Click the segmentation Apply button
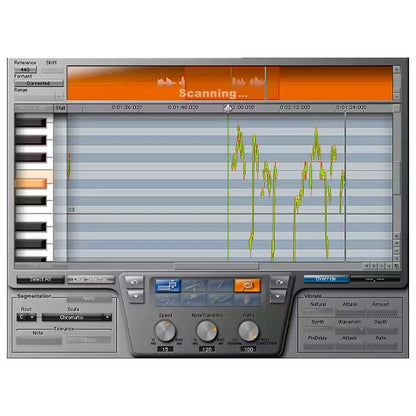The width and height of the screenshot is (416, 416). 89,299
